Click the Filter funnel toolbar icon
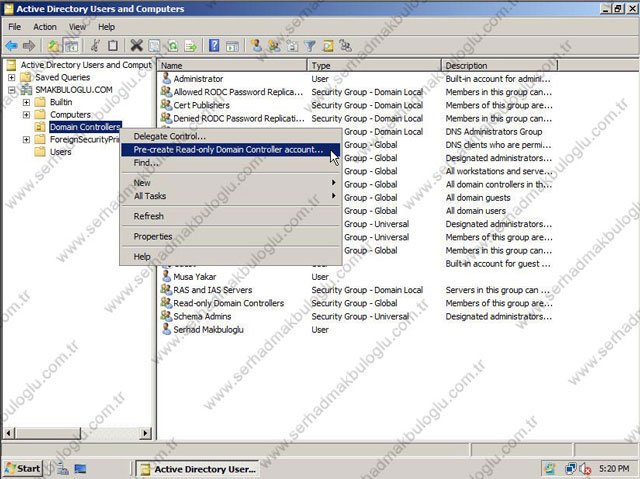Image resolution: width=640 pixels, height=479 pixels. 310,46
